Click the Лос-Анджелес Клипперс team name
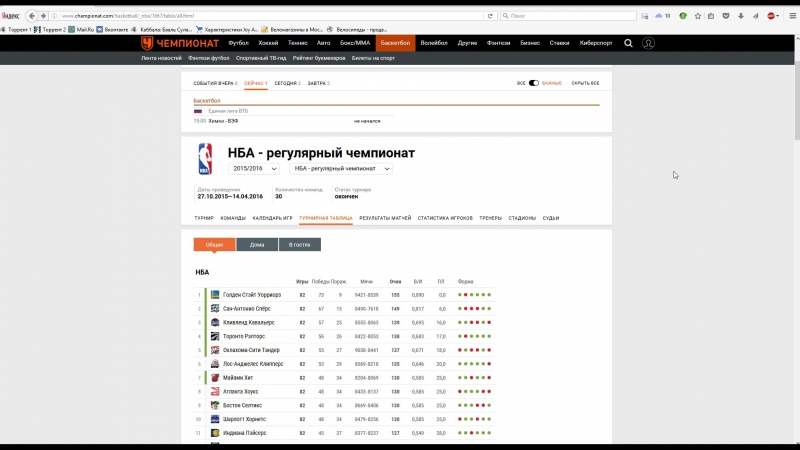The height and width of the screenshot is (450, 800). [x=253, y=364]
